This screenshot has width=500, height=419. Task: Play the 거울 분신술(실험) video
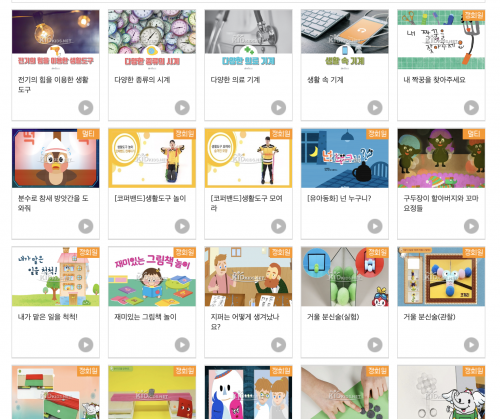click(375, 345)
